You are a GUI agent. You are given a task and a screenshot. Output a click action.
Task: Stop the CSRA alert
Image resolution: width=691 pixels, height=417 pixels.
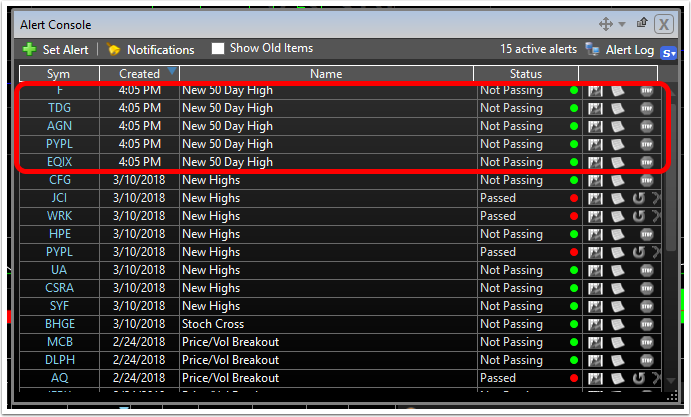(x=646, y=288)
